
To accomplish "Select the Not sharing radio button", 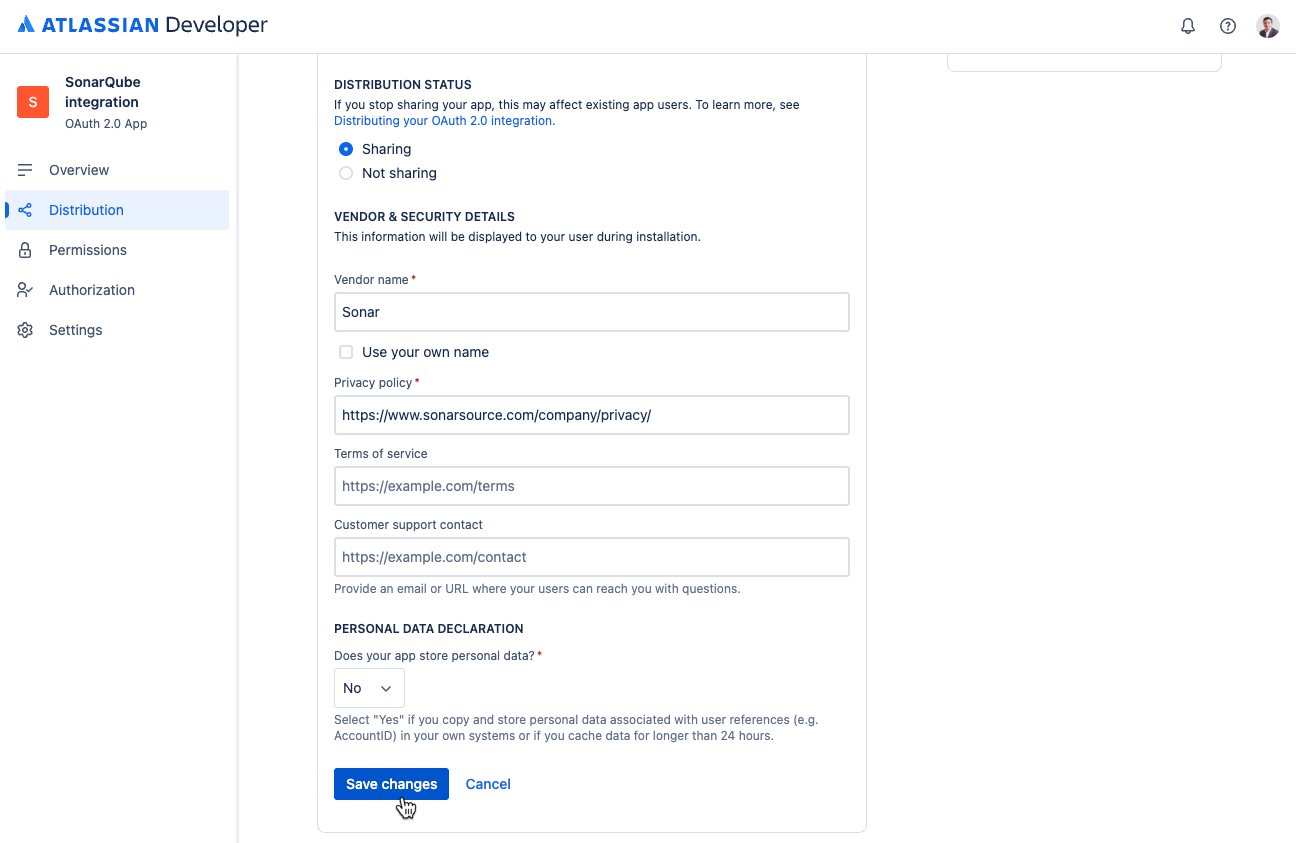I will 346,173.
